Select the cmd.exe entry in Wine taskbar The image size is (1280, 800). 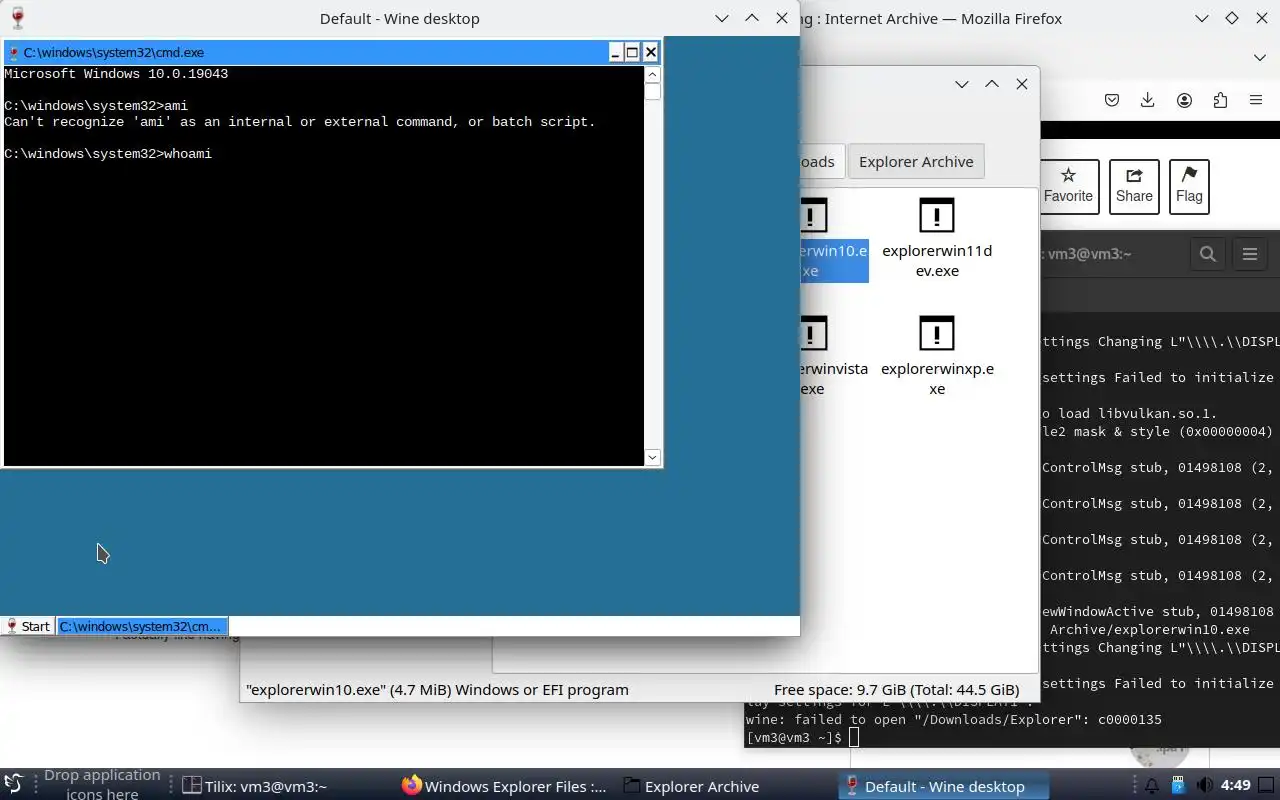tap(142, 626)
